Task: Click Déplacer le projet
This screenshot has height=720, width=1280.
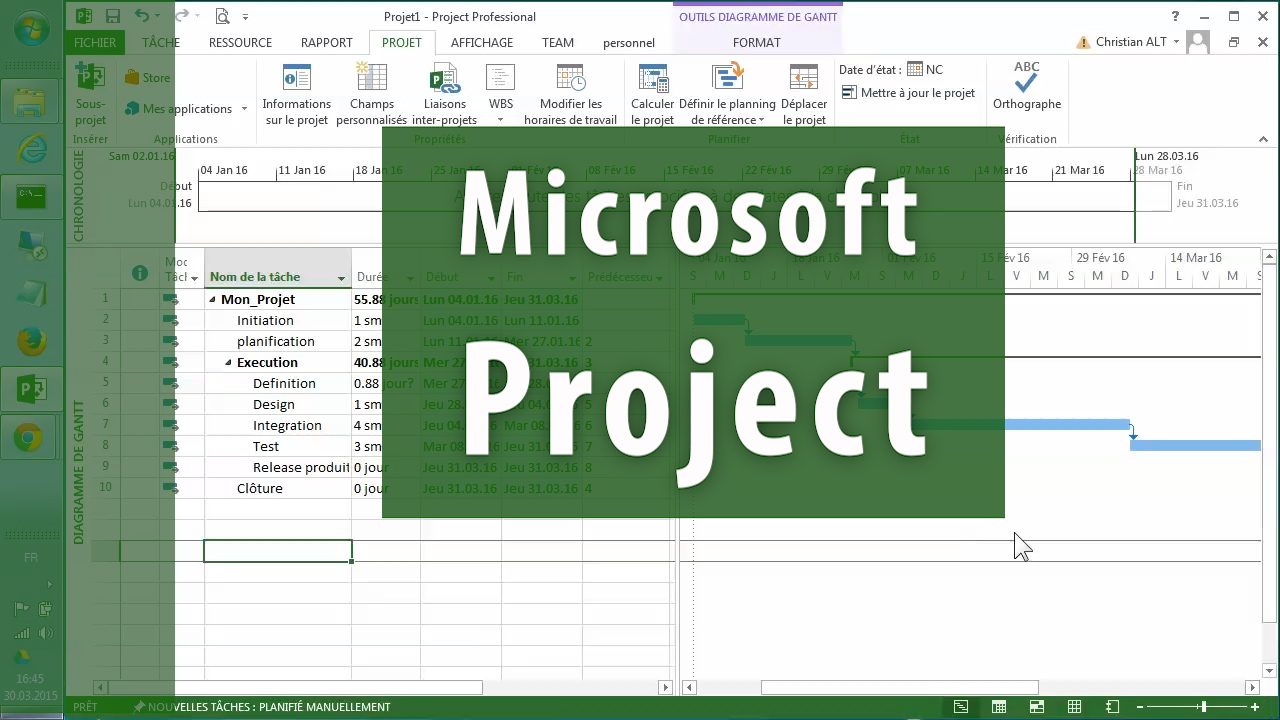Action: coord(804,94)
